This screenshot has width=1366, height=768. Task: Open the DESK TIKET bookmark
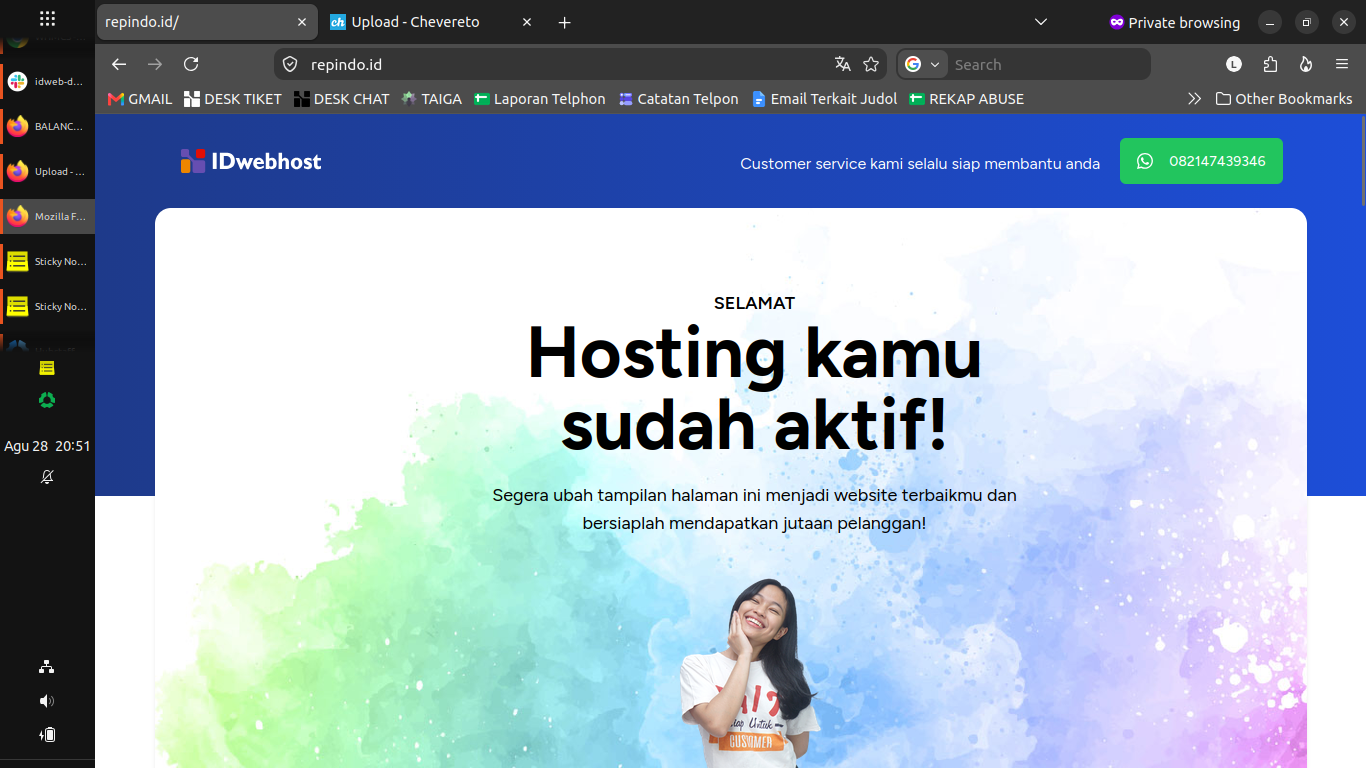tap(233, 99)
